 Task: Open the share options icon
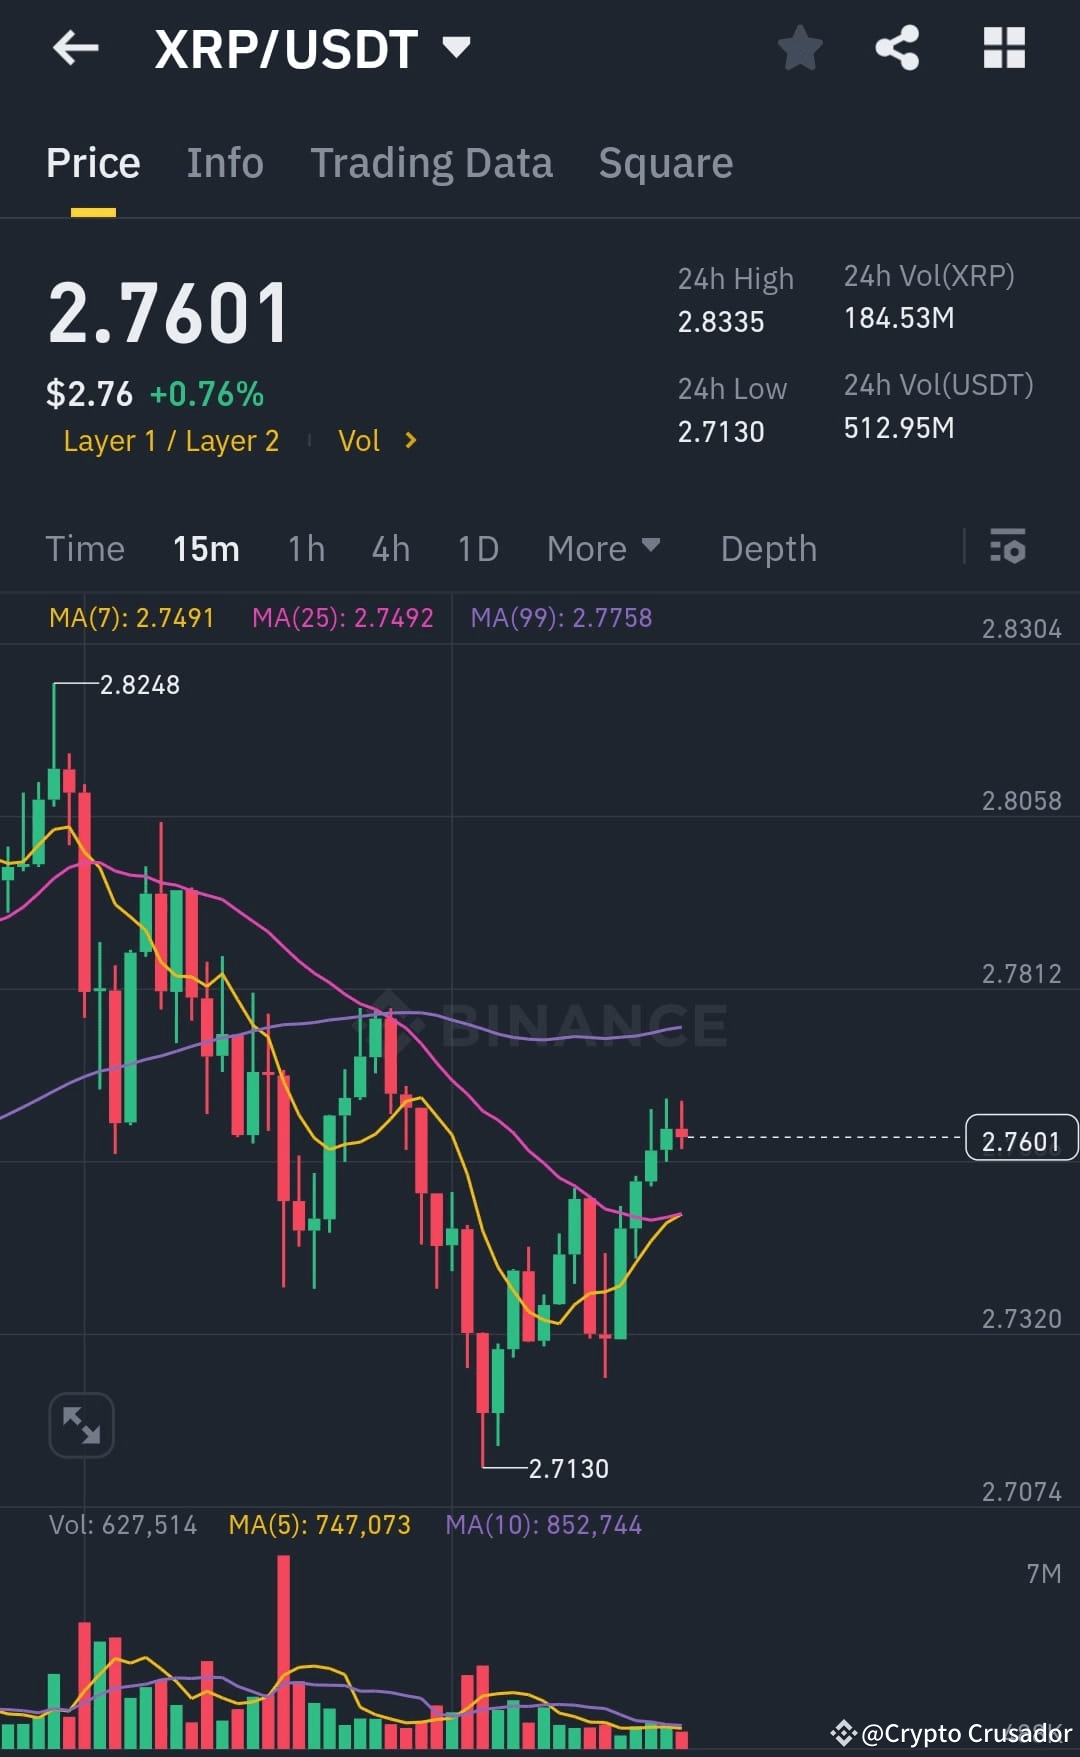click(897, 47)
